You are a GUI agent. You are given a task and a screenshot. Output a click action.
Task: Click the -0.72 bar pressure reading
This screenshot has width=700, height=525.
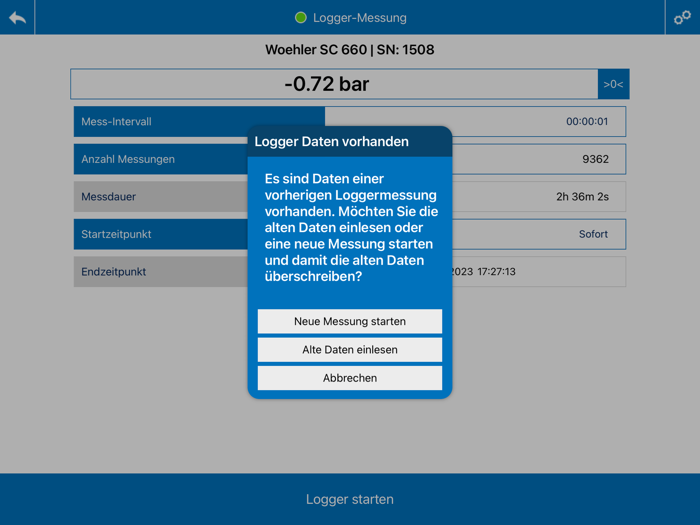pyautogui.click(x=327, y=84)
